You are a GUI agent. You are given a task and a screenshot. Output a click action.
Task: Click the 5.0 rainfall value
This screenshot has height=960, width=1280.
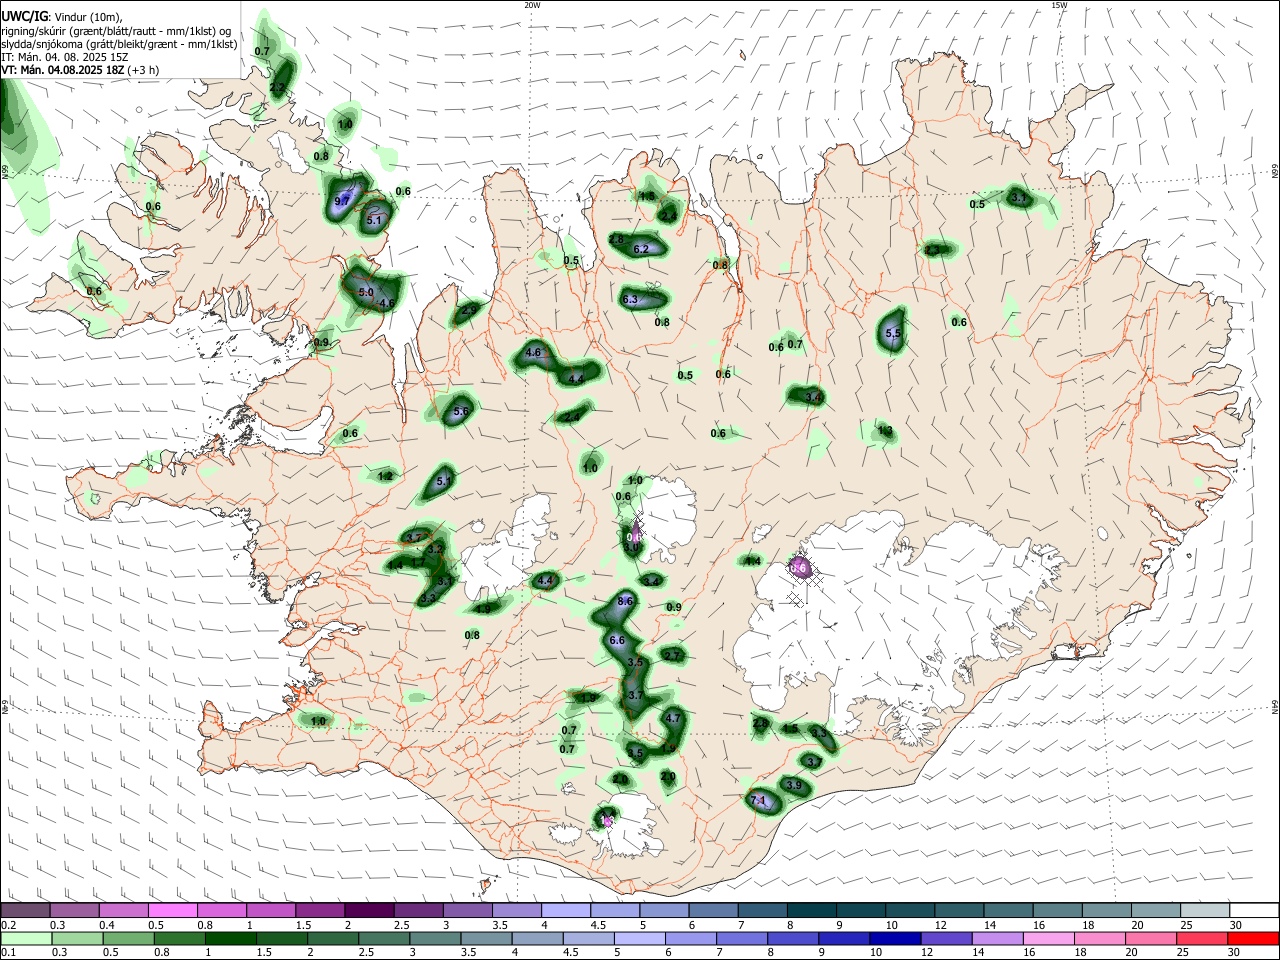[x=365, y=293]
